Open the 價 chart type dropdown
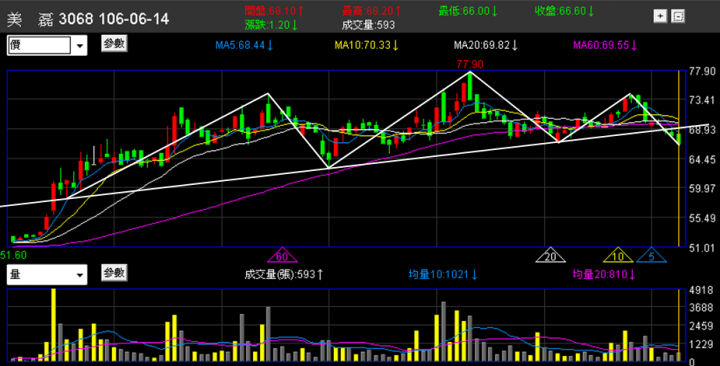 [x=47, y=45]
